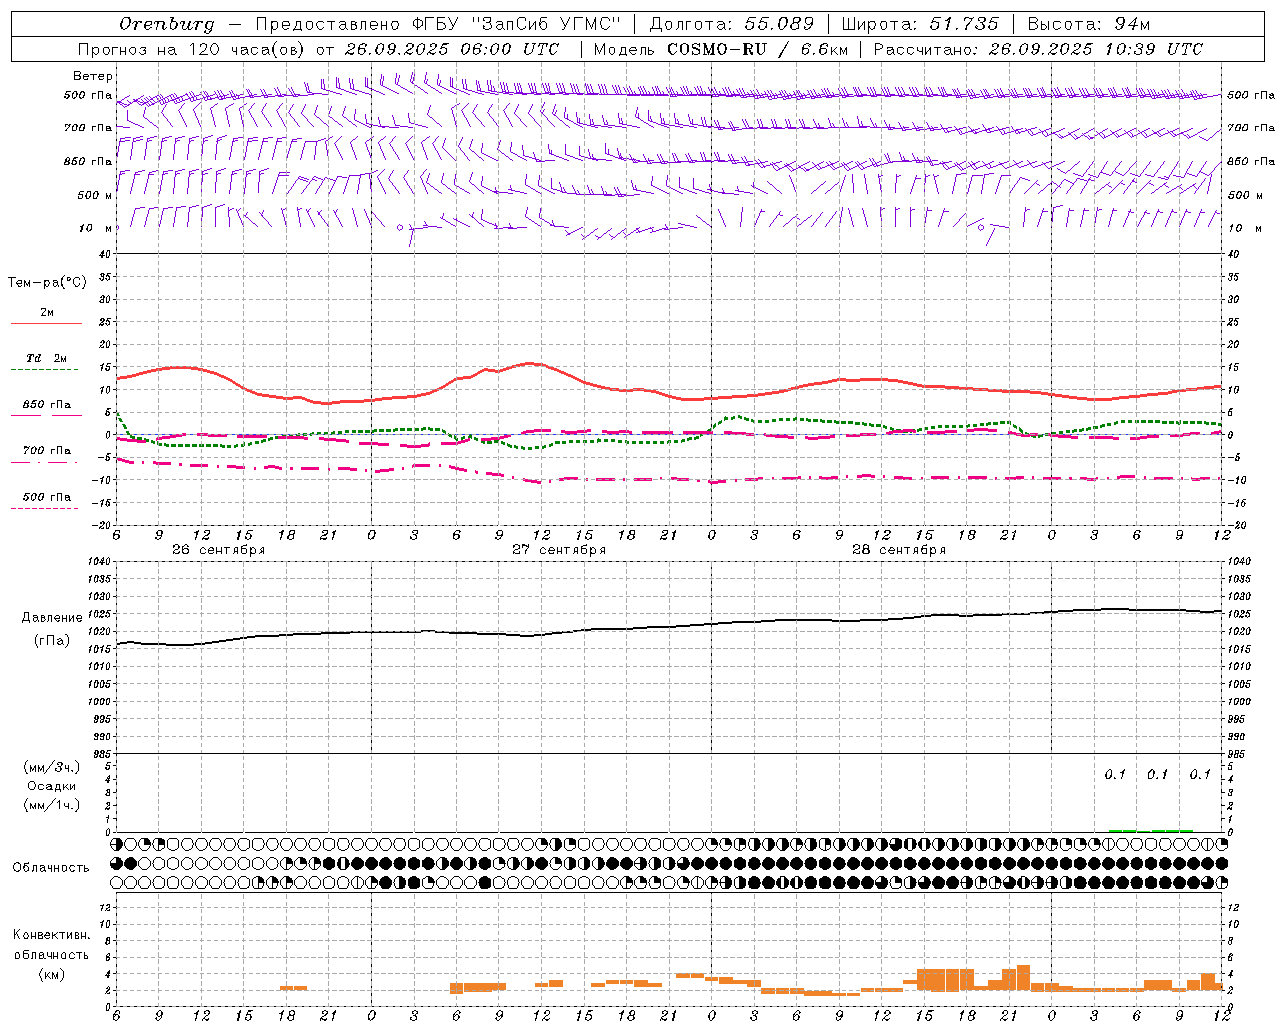Click the computed time Рассчитано: 26.09.2025 10:39 UTC
Screen dimensions: 1280x1024
click(x=1038, y=49)
